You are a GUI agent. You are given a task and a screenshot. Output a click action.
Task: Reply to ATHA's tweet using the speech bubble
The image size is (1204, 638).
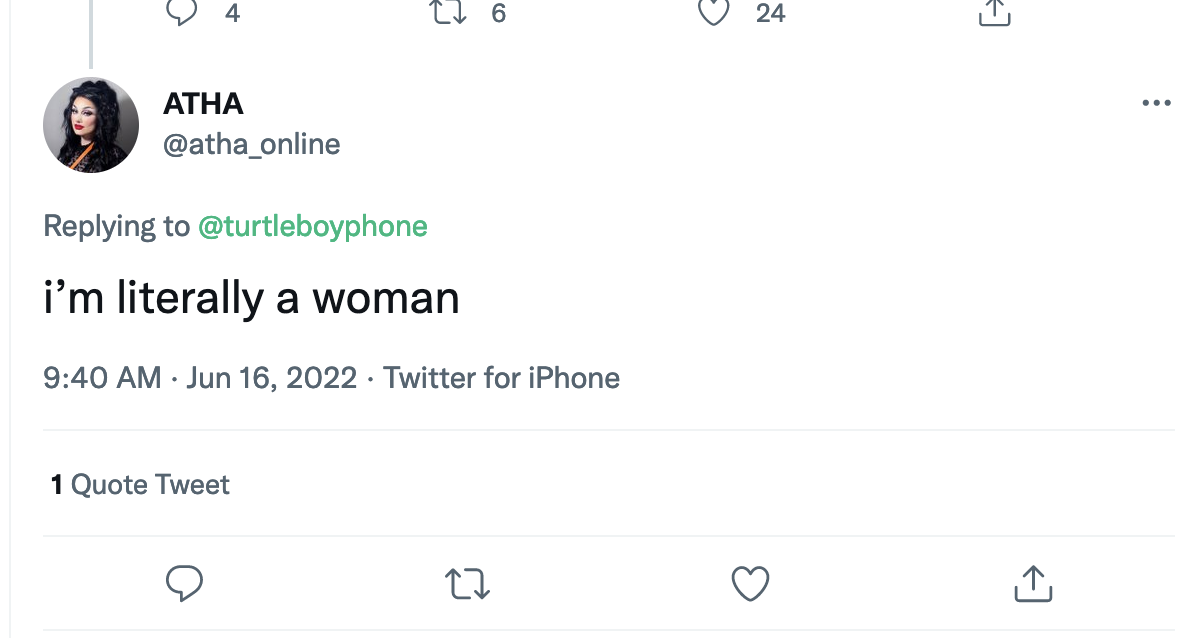(184, 584)
